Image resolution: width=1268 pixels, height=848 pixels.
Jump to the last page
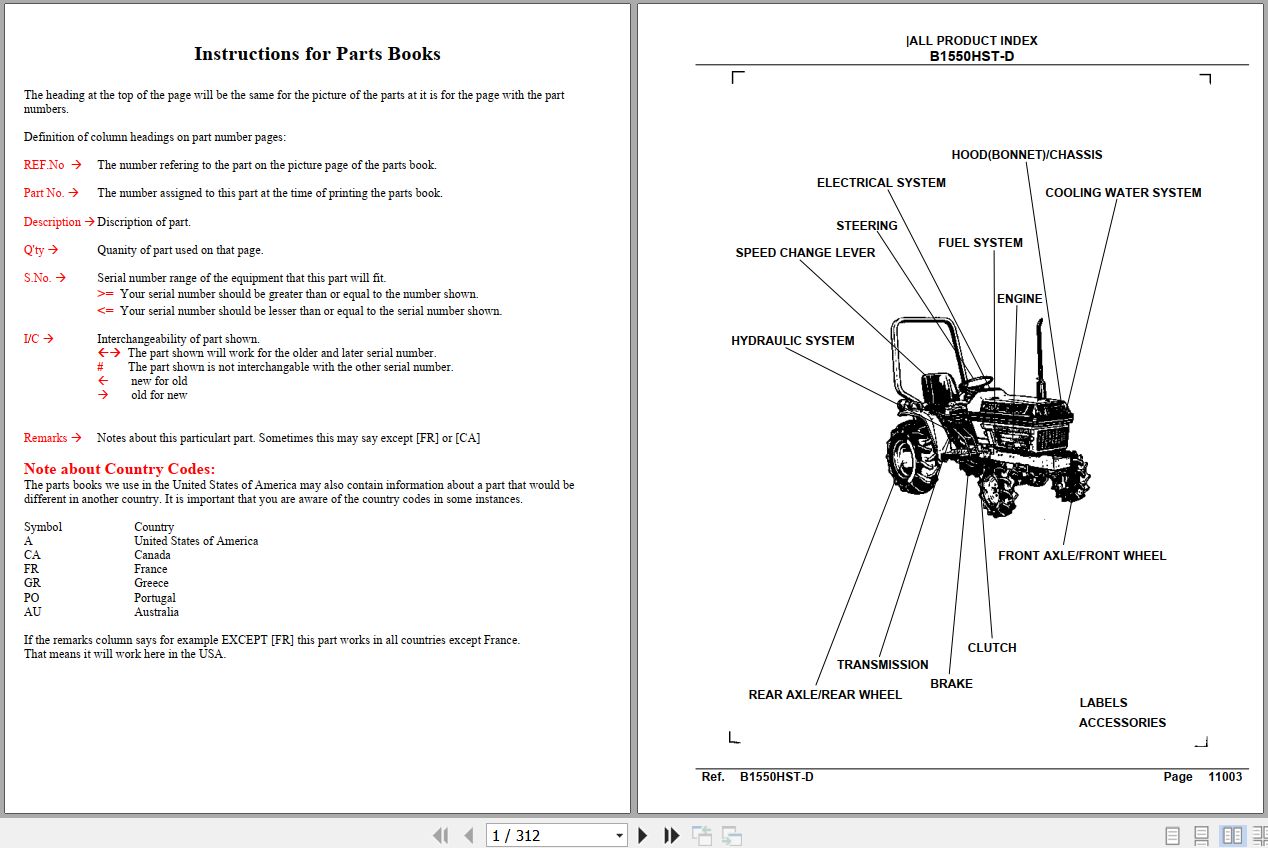pos(672,835)
